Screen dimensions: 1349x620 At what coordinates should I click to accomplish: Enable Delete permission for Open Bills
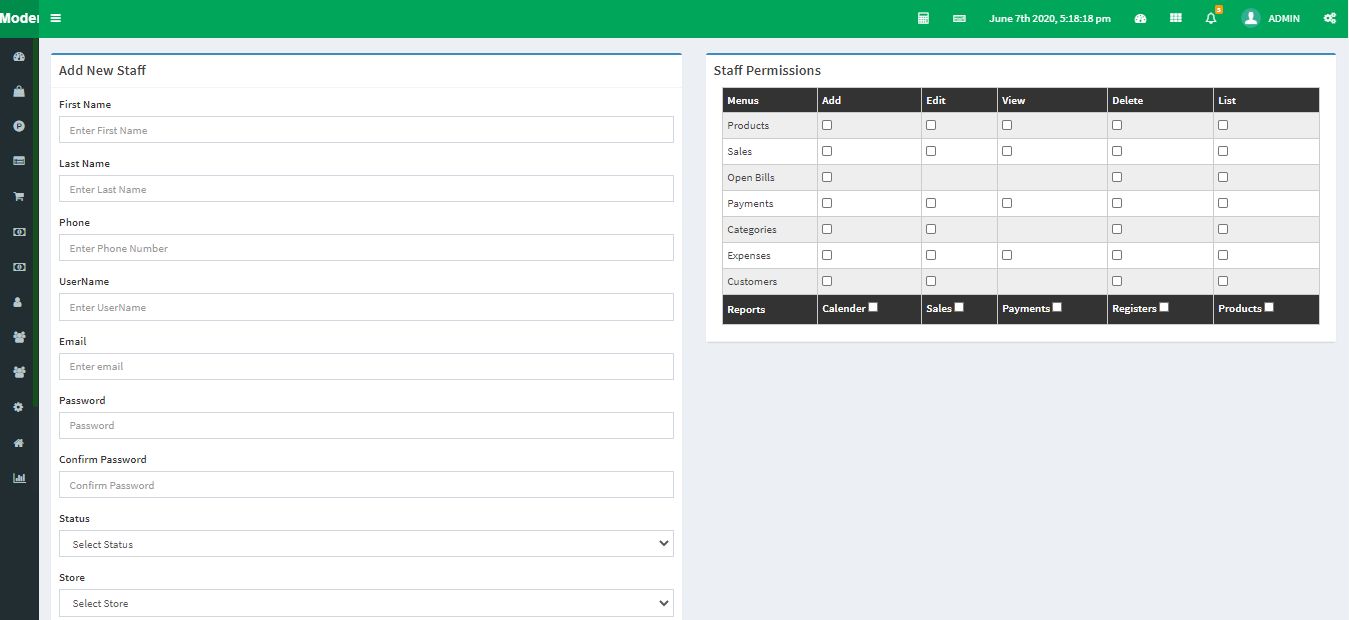pos(1117,177)
